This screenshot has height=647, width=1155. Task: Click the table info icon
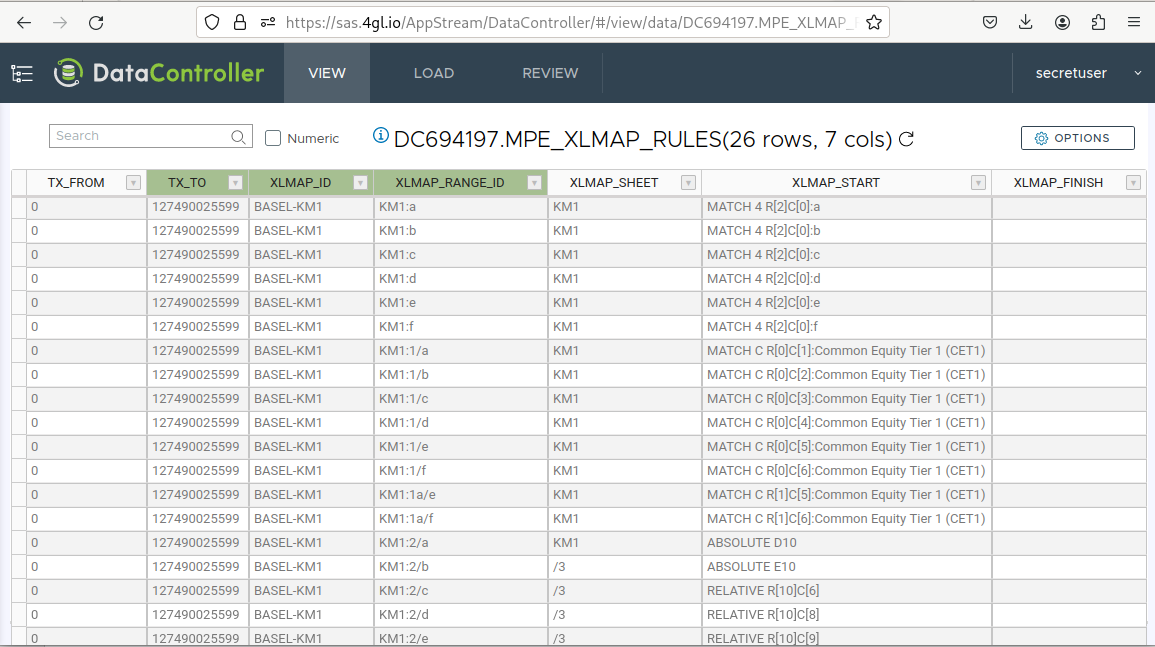pos(380,136)
